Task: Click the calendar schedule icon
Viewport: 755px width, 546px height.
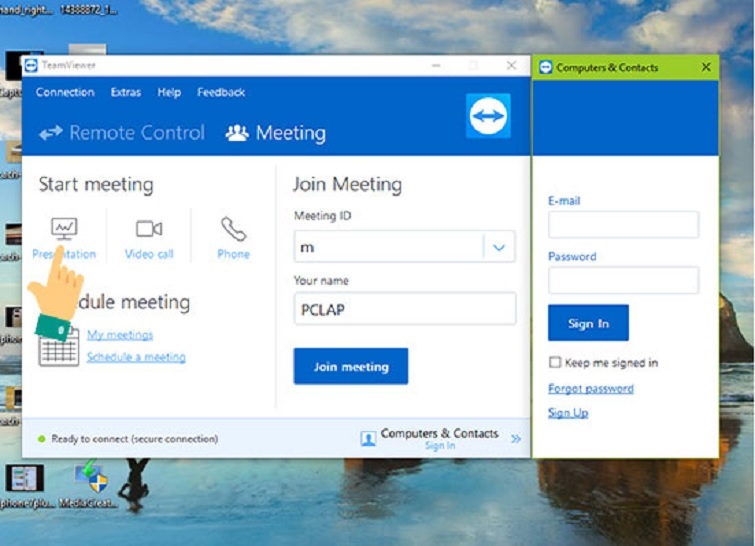Action: click(59, 348)
